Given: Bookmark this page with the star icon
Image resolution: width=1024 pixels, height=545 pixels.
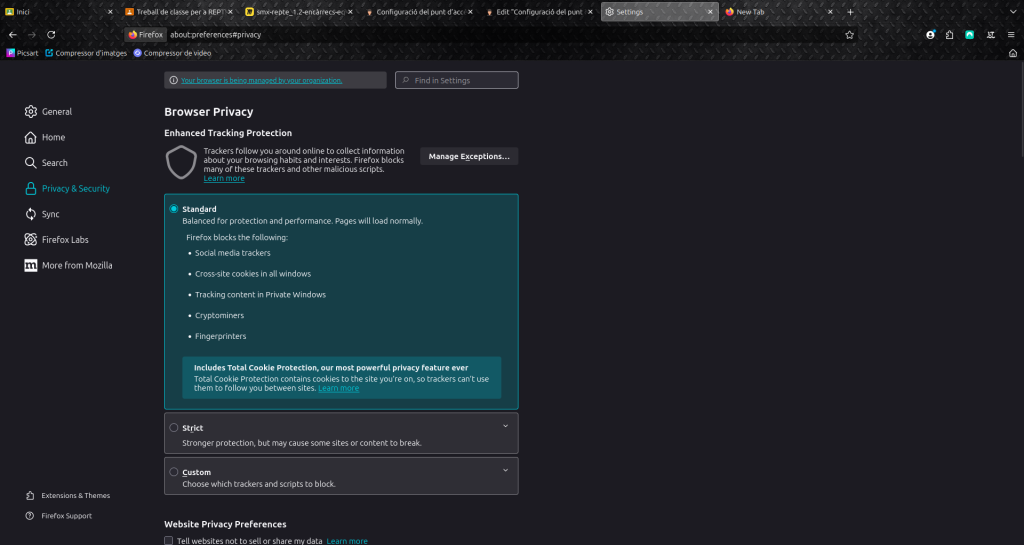Looking at the screenshot, I should (849, 34).
